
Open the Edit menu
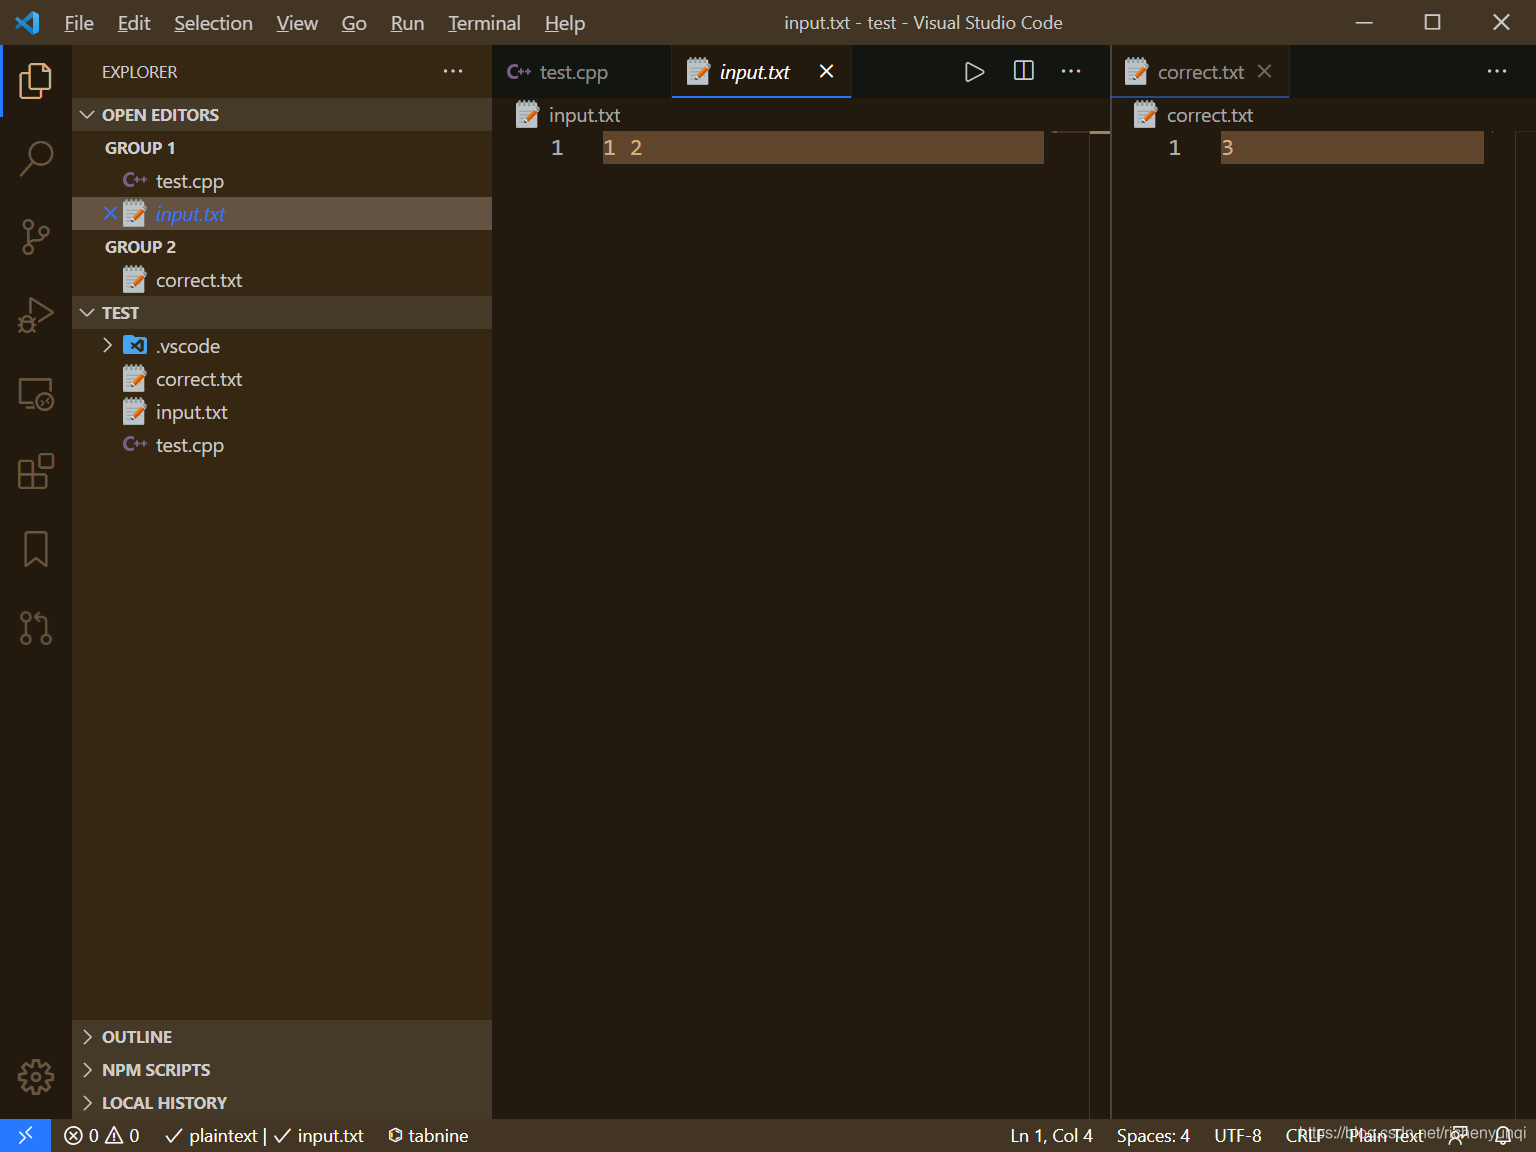(134, 23)
